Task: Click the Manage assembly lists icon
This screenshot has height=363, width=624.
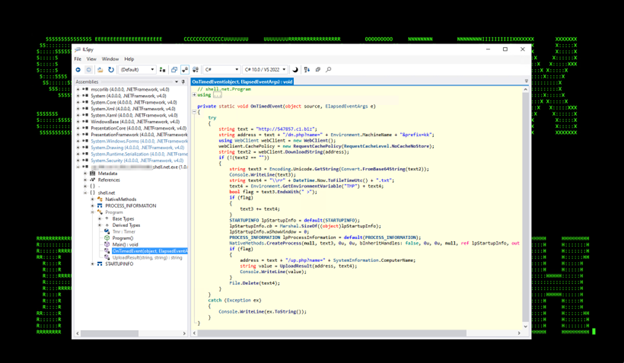Action: pyautogui.click(x=162, y=70)
